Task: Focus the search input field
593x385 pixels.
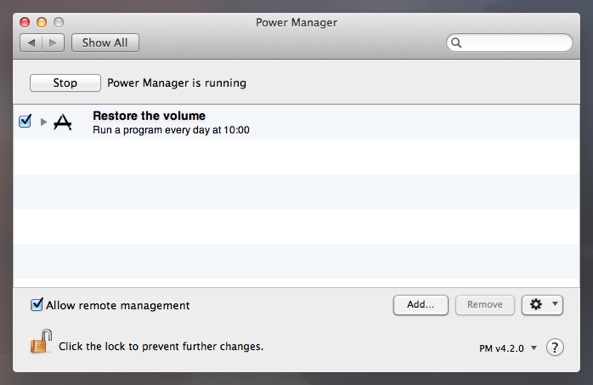Action: (x=509, y=43)
